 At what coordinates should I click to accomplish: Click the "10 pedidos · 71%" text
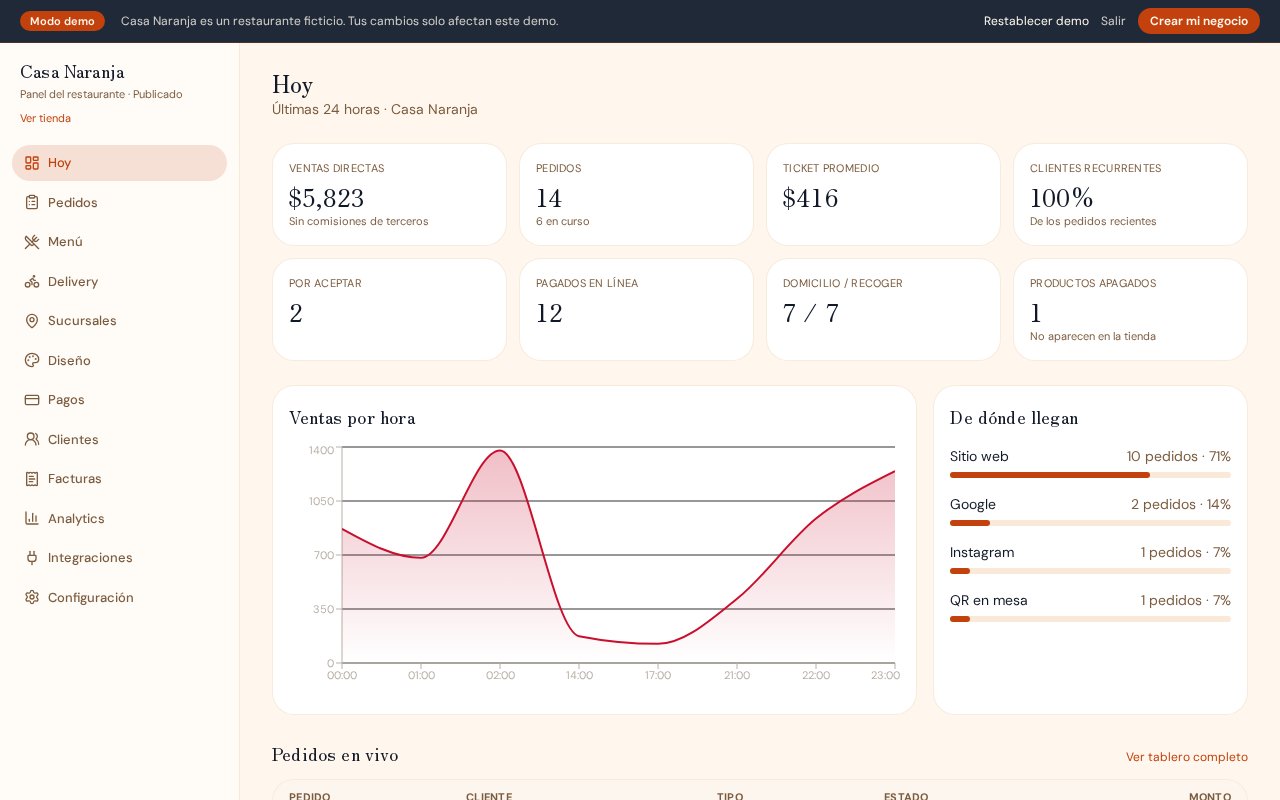1179,456
